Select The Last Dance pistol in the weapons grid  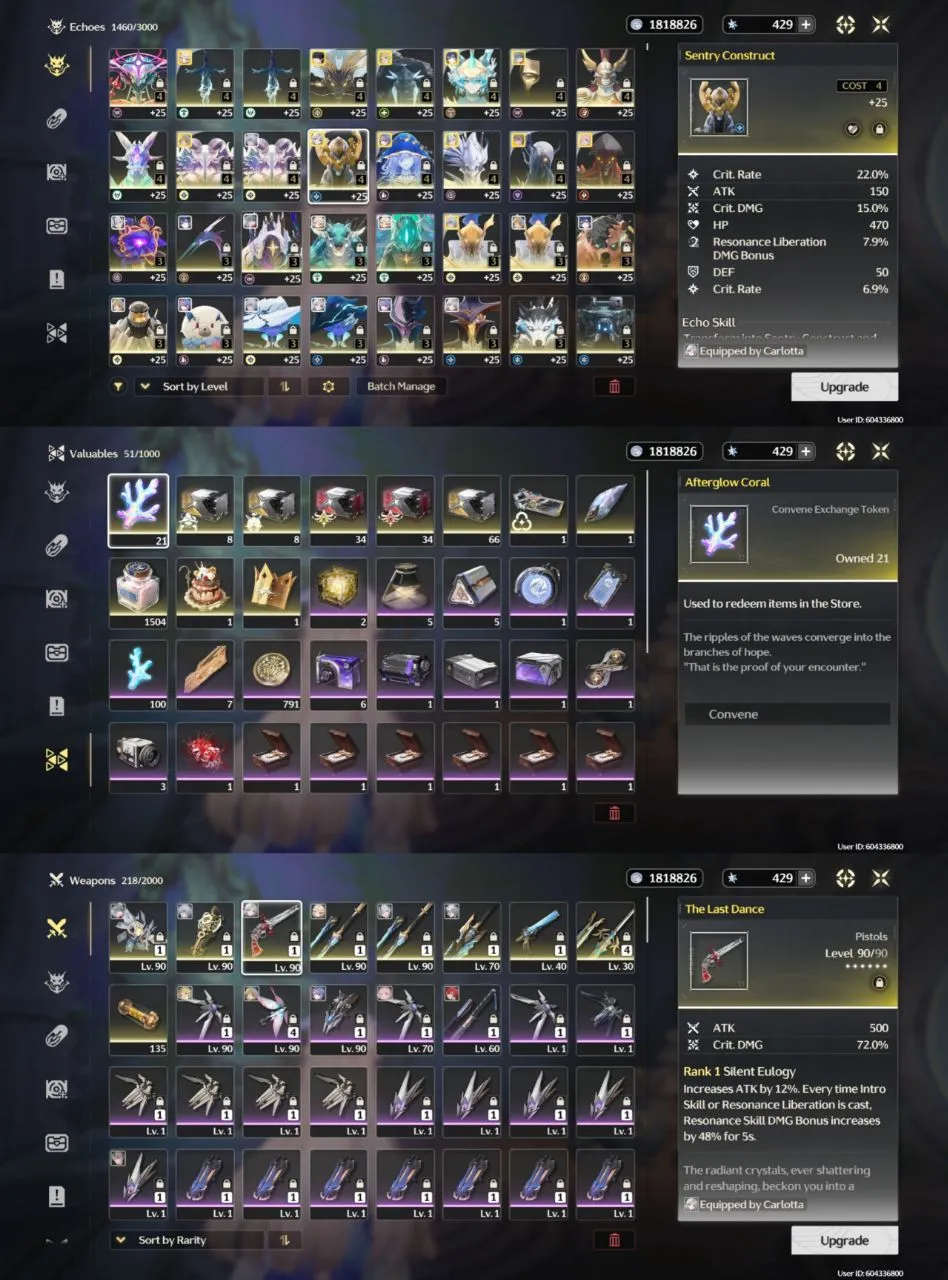(x=271, y=938)
